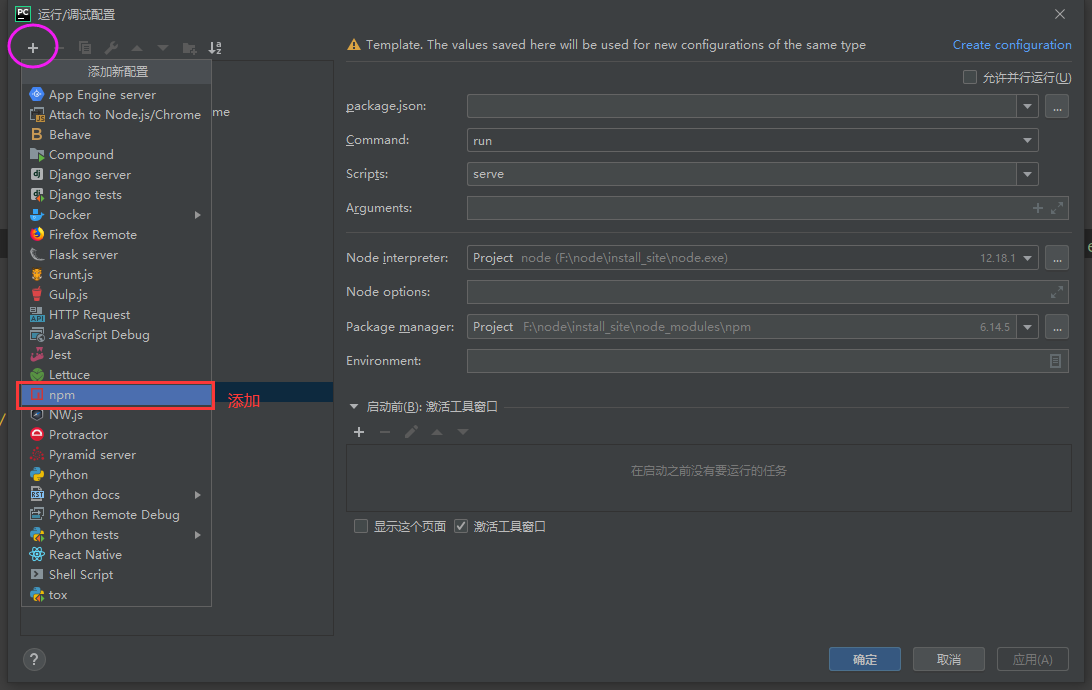Choose Django tests from the list
This screenshot has height=690, width=1092.
[116, 195]
